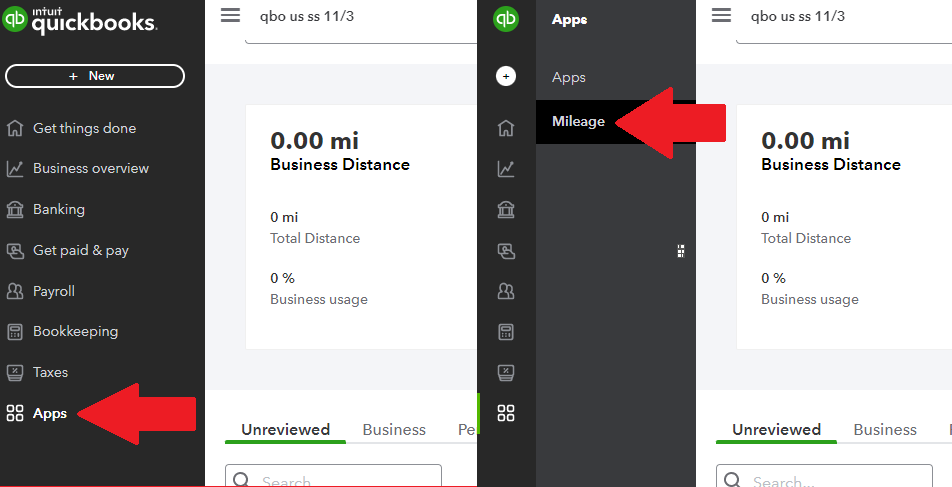Click the Search field in left screenshot
This screenshot has width=952, height=487.
(x=333, y=476)
